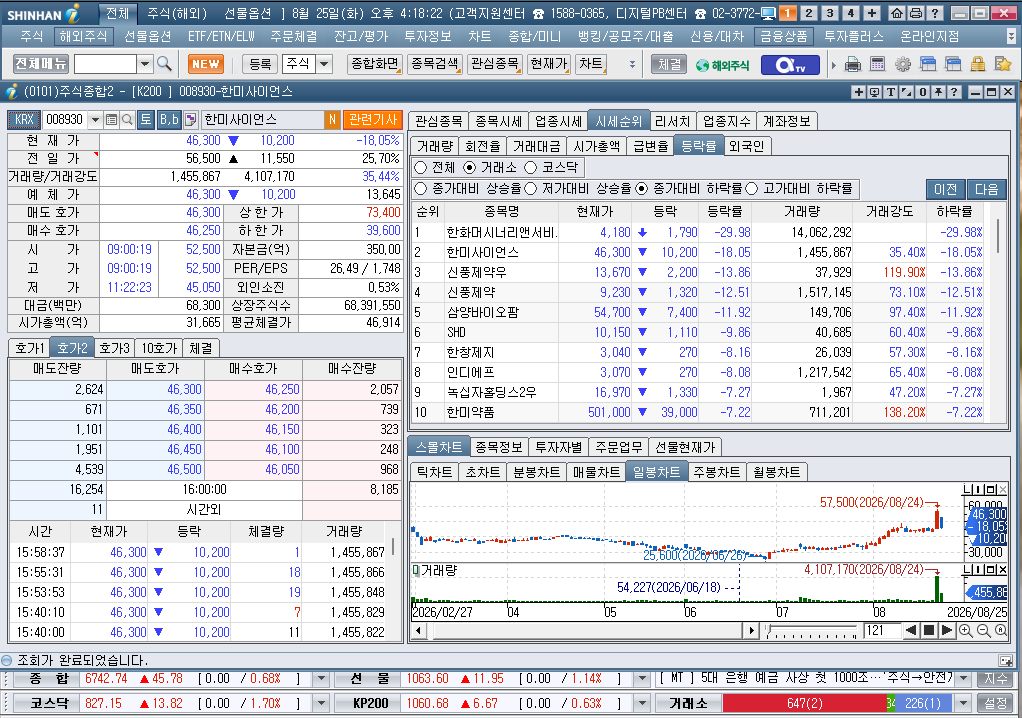The height and width of the screenshot is (718, 1022).
Task: Click the add-screen icon at status bar right
Action: tap(1005, 660)
